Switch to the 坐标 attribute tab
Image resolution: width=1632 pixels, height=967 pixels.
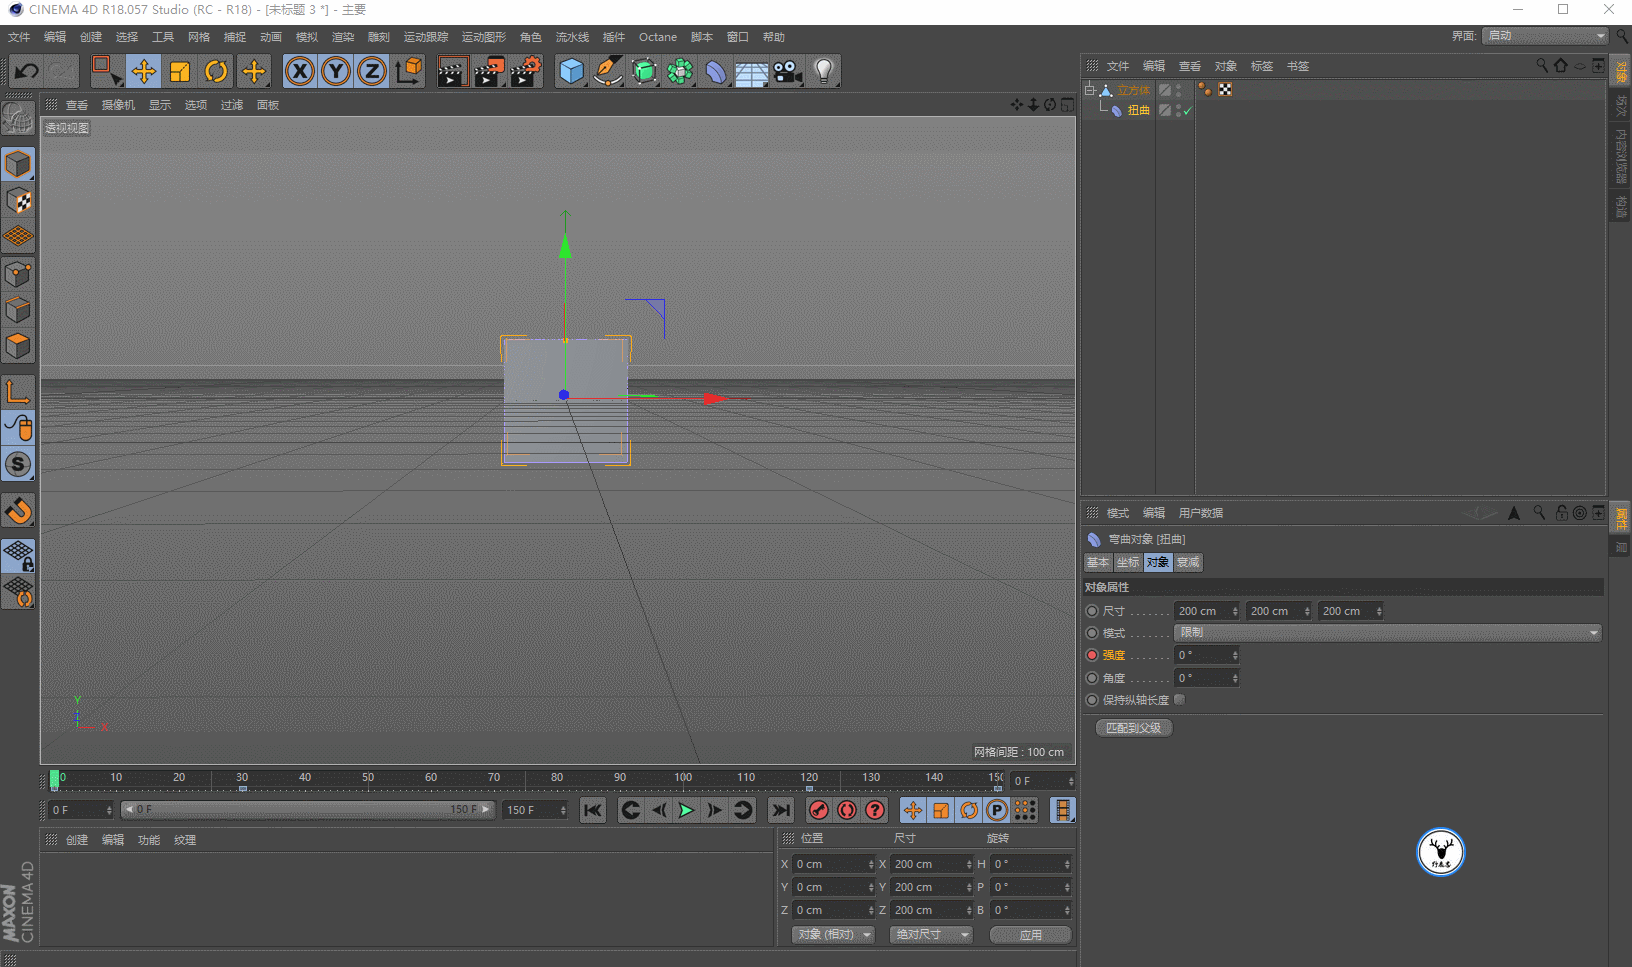coord(1128,563)
